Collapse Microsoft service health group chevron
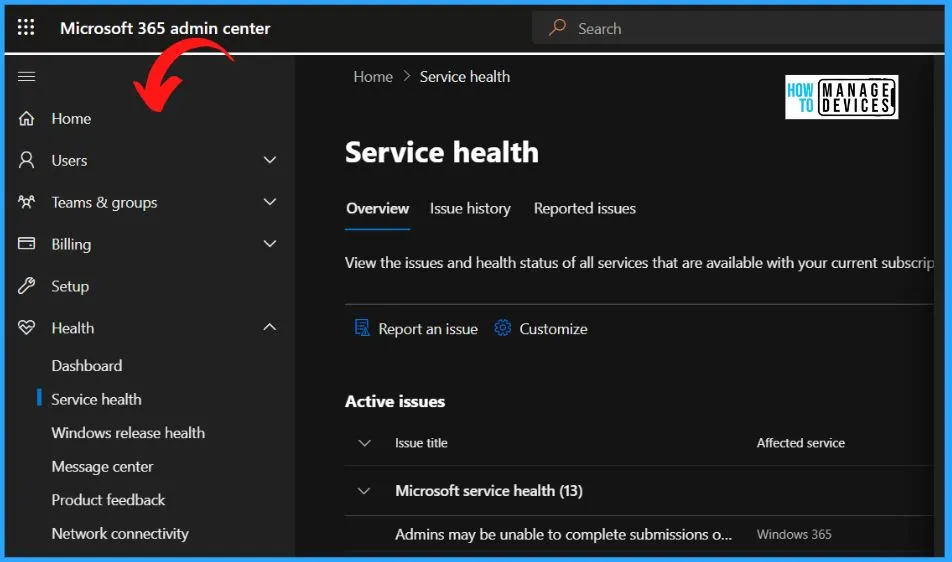The image size is (952, 562). click(x=364, y=491)
